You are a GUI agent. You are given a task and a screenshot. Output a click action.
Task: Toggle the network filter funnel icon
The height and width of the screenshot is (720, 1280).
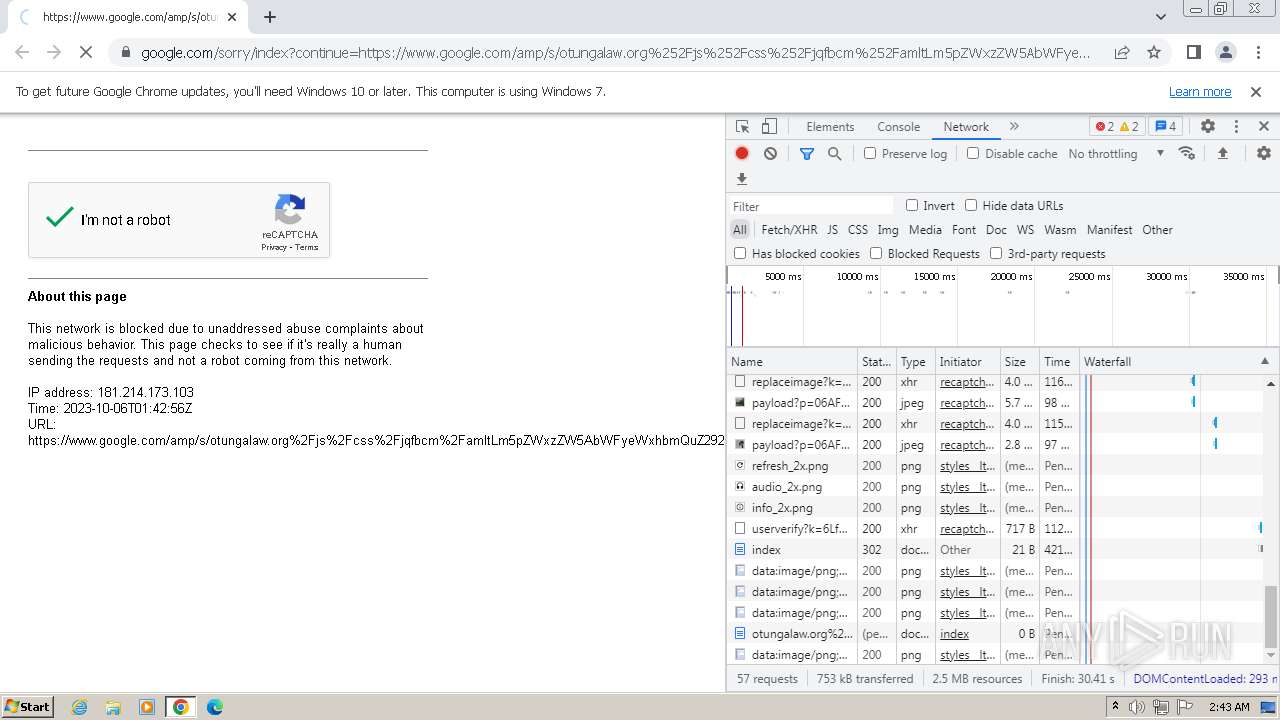(807, 153)
